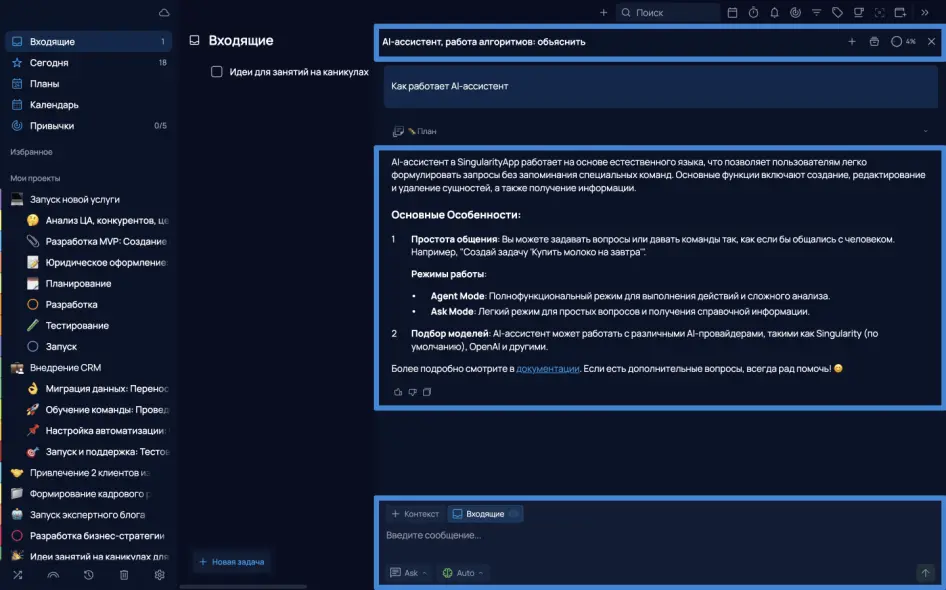The image size is (946, 590).
Task: Check the 'Идеи для занятий на каникулах' task checkbox
Action: pos(217,72)
